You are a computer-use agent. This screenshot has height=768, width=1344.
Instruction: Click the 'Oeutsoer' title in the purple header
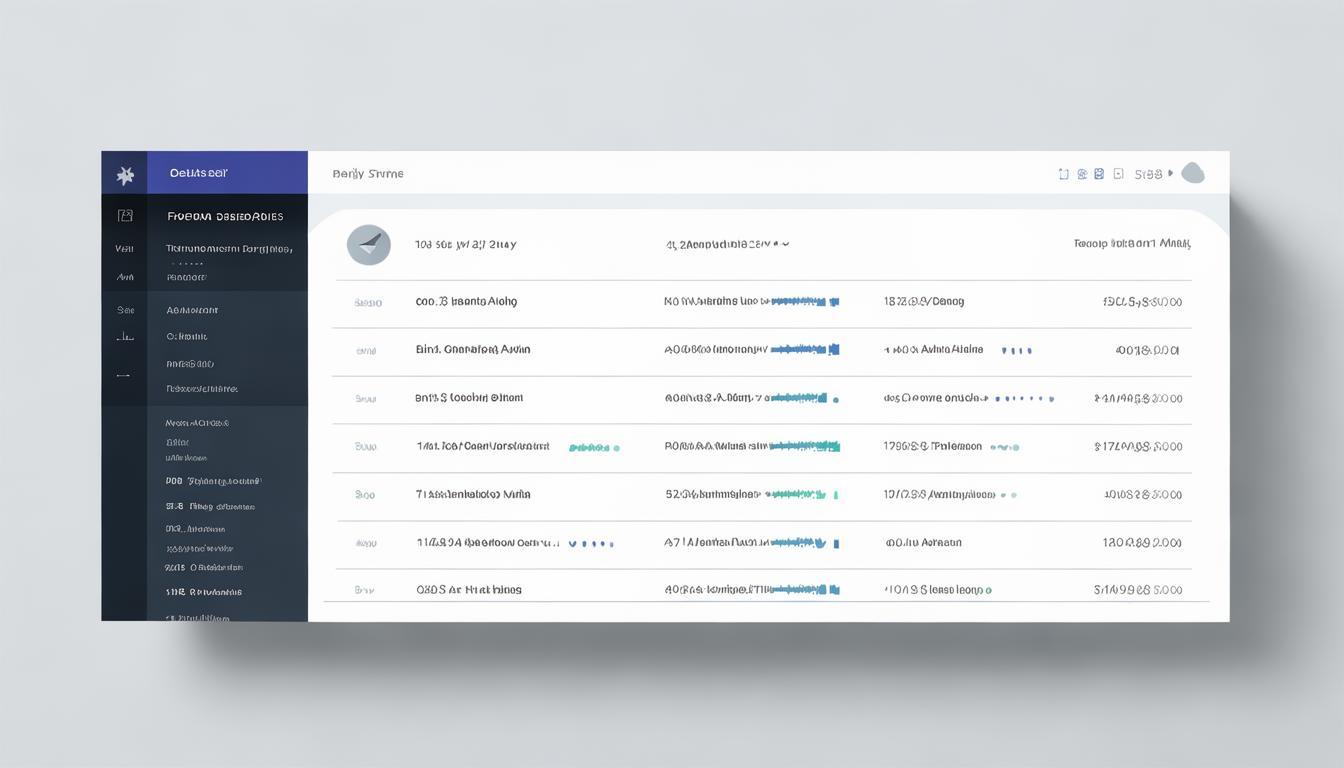198,173
